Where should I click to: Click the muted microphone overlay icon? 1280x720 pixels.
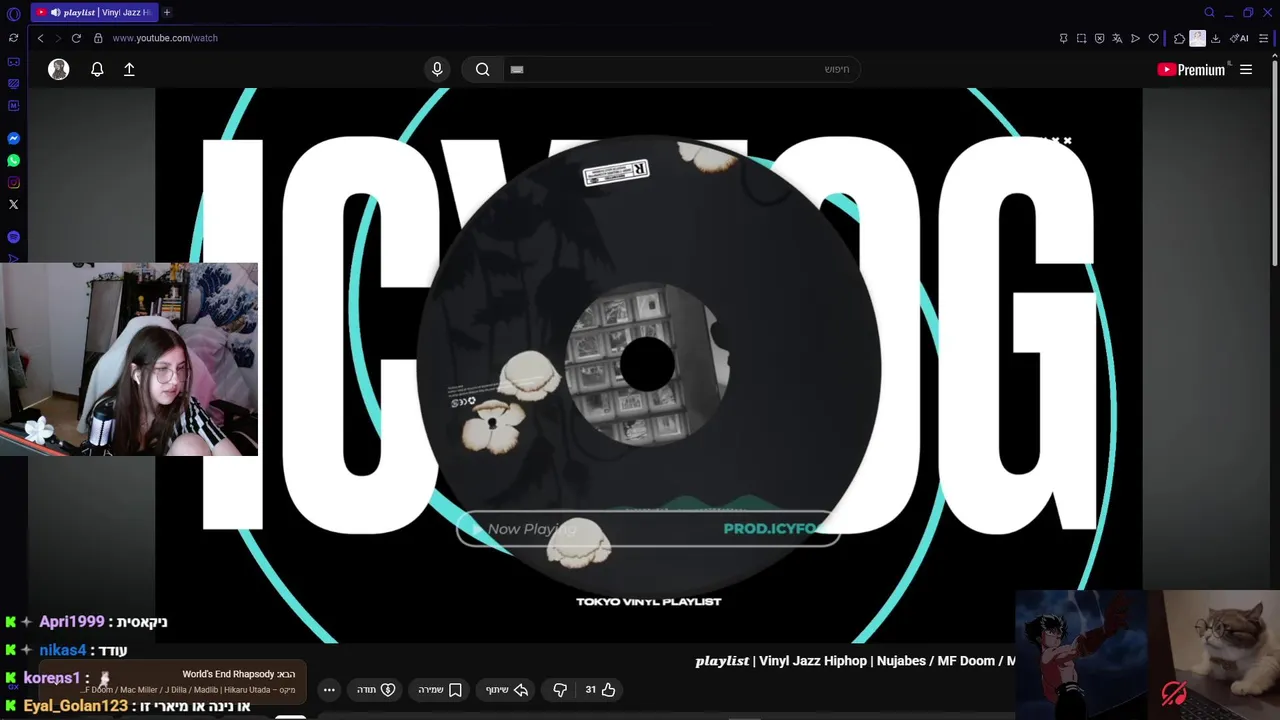tap(1174, 692)
